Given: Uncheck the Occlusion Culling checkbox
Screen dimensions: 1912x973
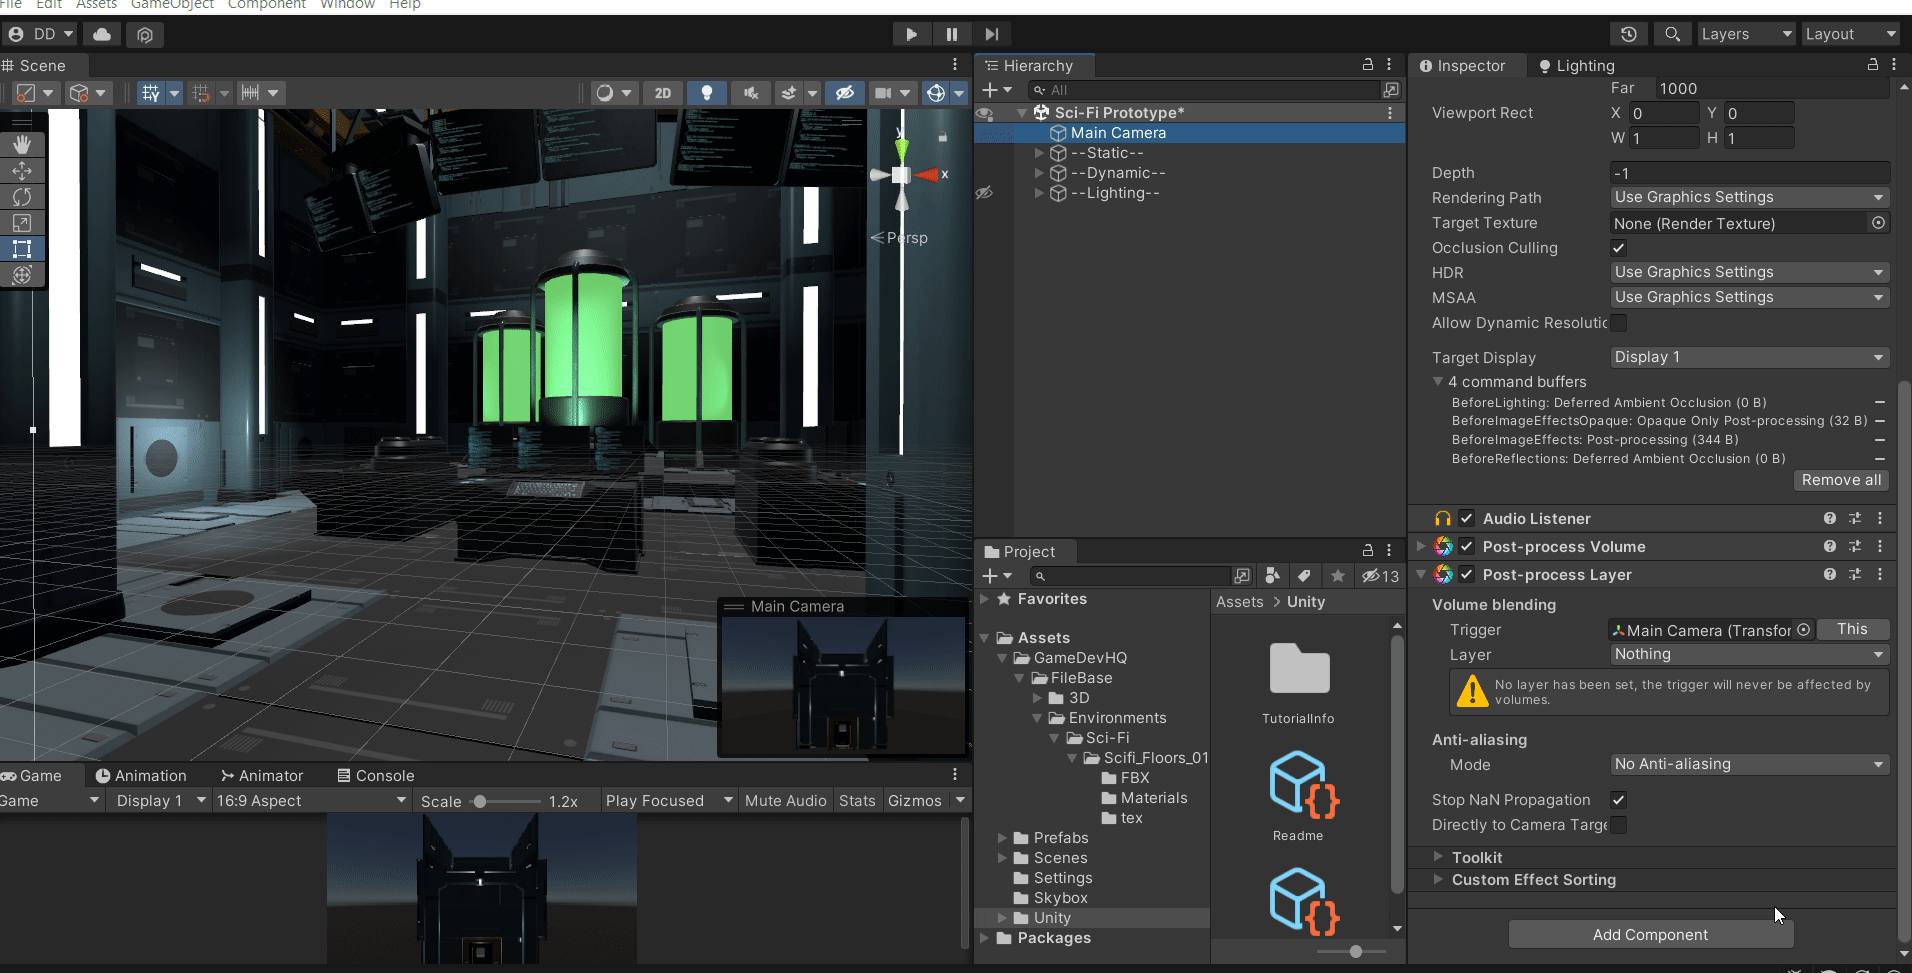Looking at the screenshot, I should tap(1619, 248).
